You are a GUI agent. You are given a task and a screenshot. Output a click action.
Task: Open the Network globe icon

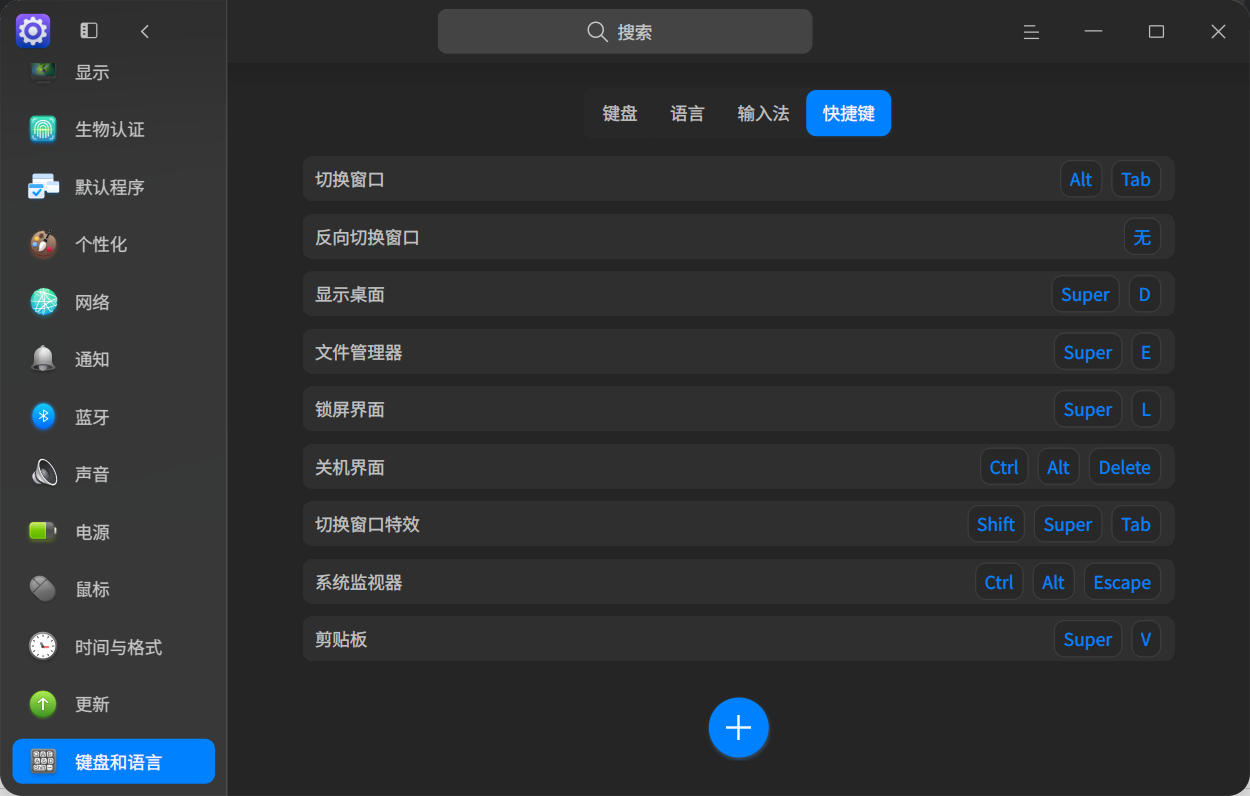pyautogui.click(x=43, y=302)
